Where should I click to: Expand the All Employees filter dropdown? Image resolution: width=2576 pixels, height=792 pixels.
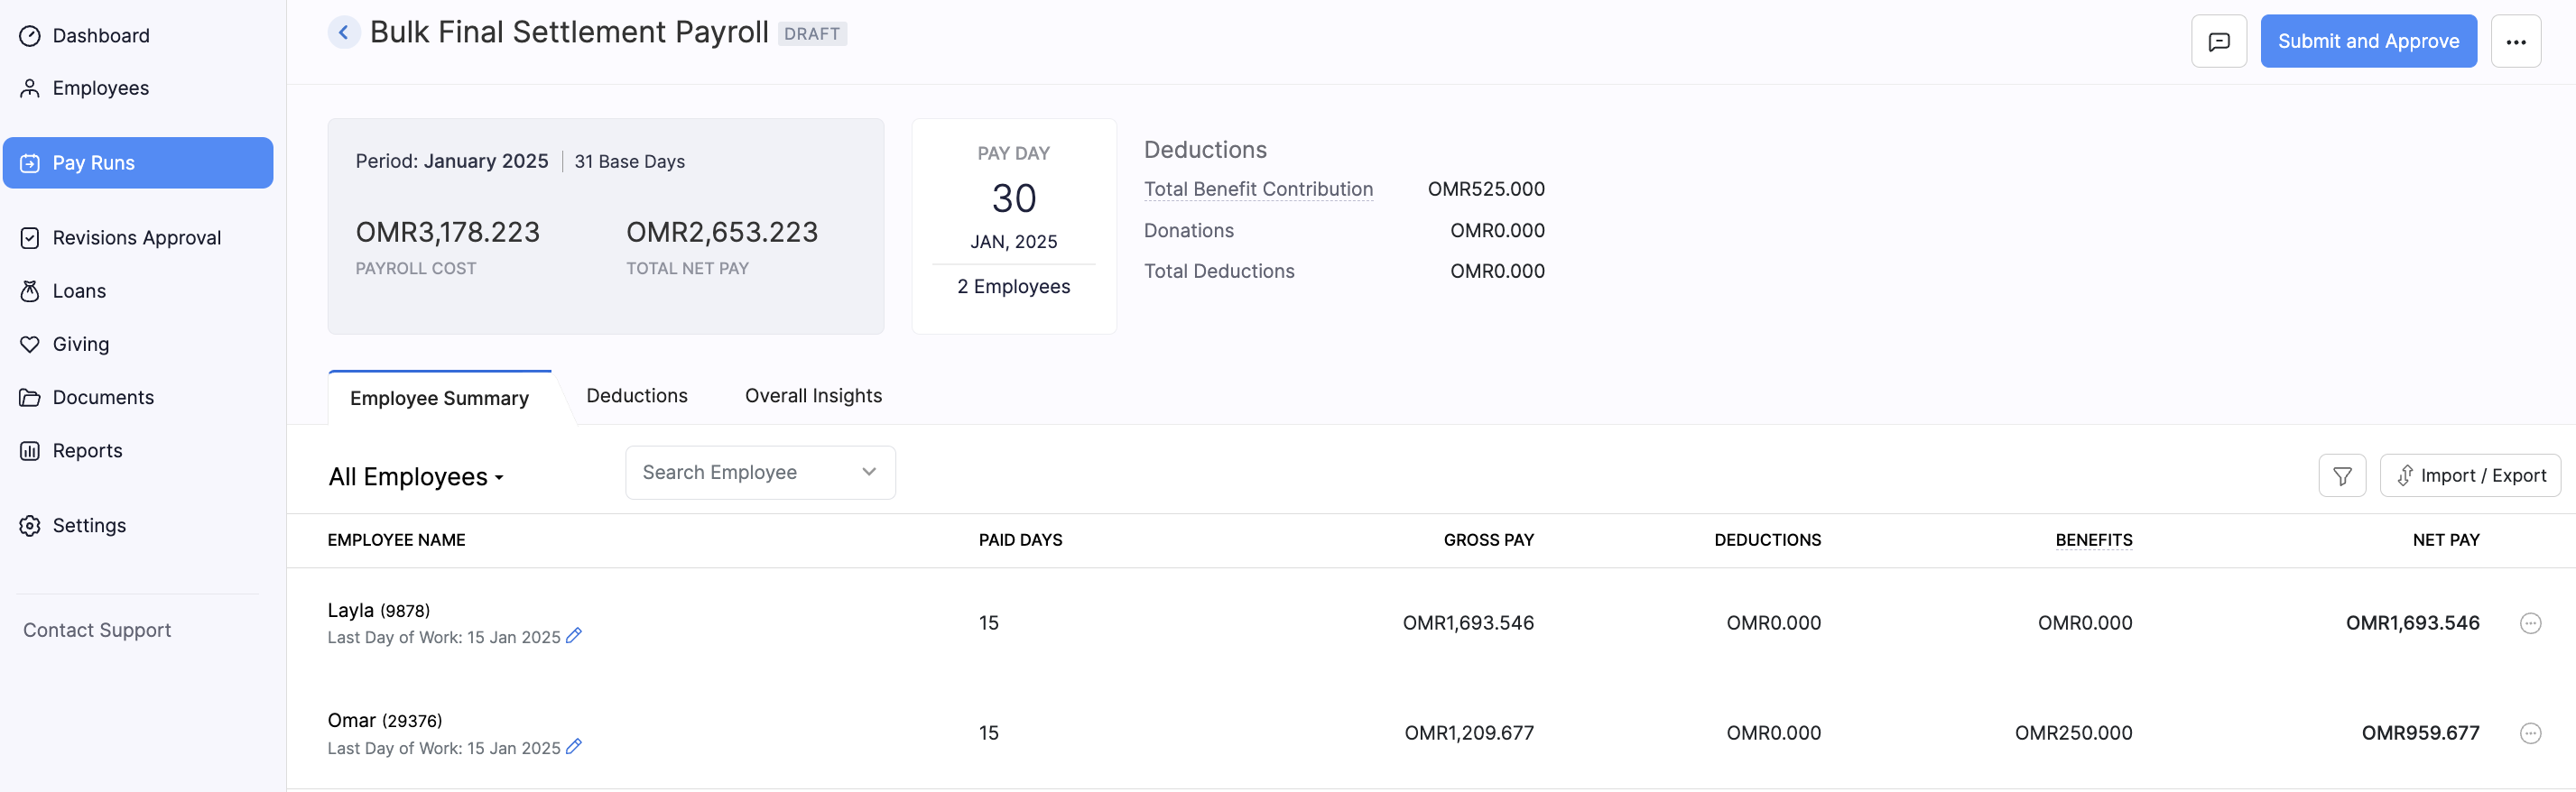coord(416,477)
